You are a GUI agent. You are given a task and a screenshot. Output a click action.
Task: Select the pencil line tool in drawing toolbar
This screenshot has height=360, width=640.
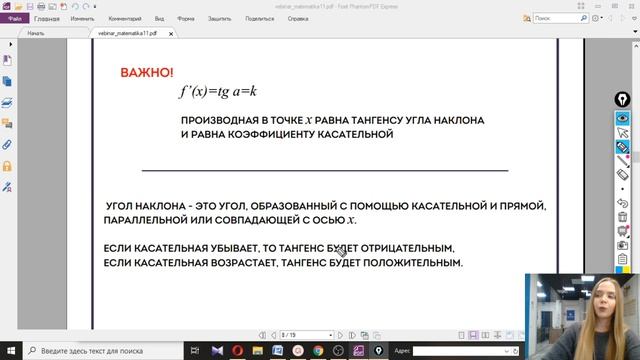[x=622, y=161]
